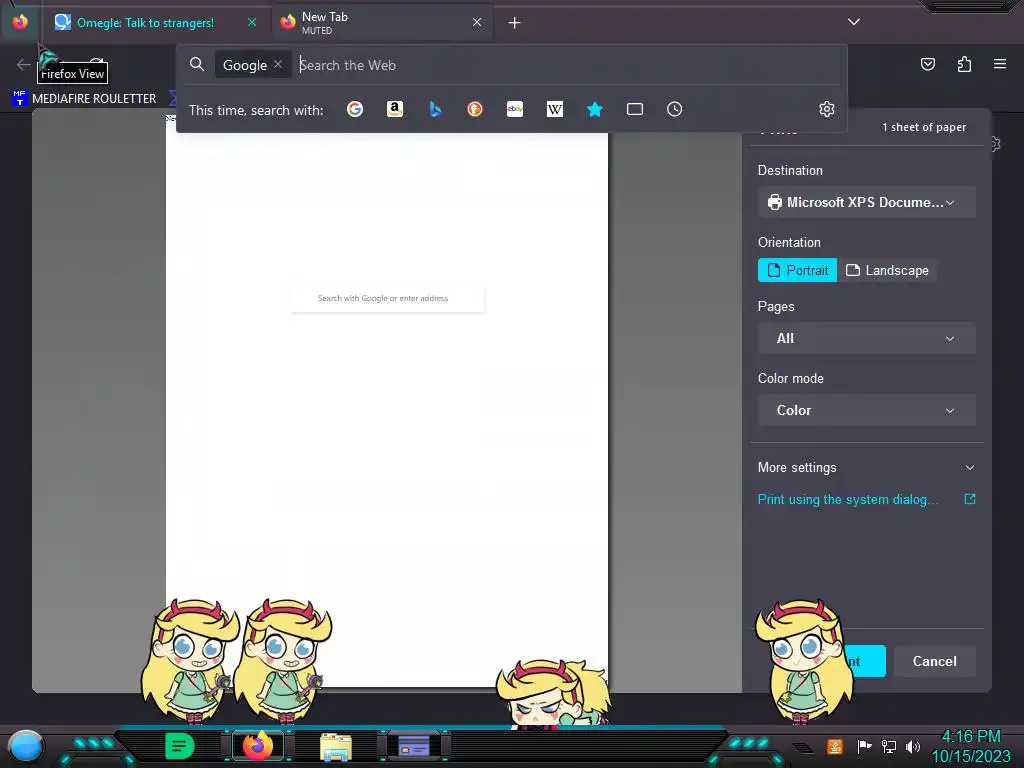Open the green notes app in taskbar

(x=180, y=746)
